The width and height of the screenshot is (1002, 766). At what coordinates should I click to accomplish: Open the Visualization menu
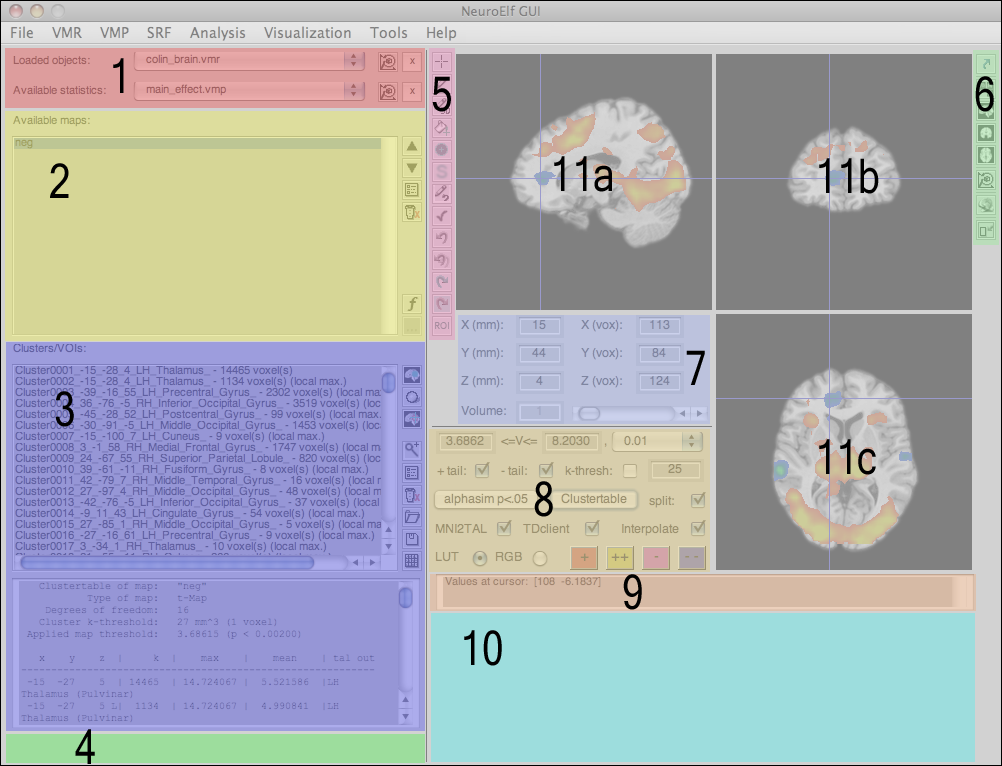pos(309,33)
